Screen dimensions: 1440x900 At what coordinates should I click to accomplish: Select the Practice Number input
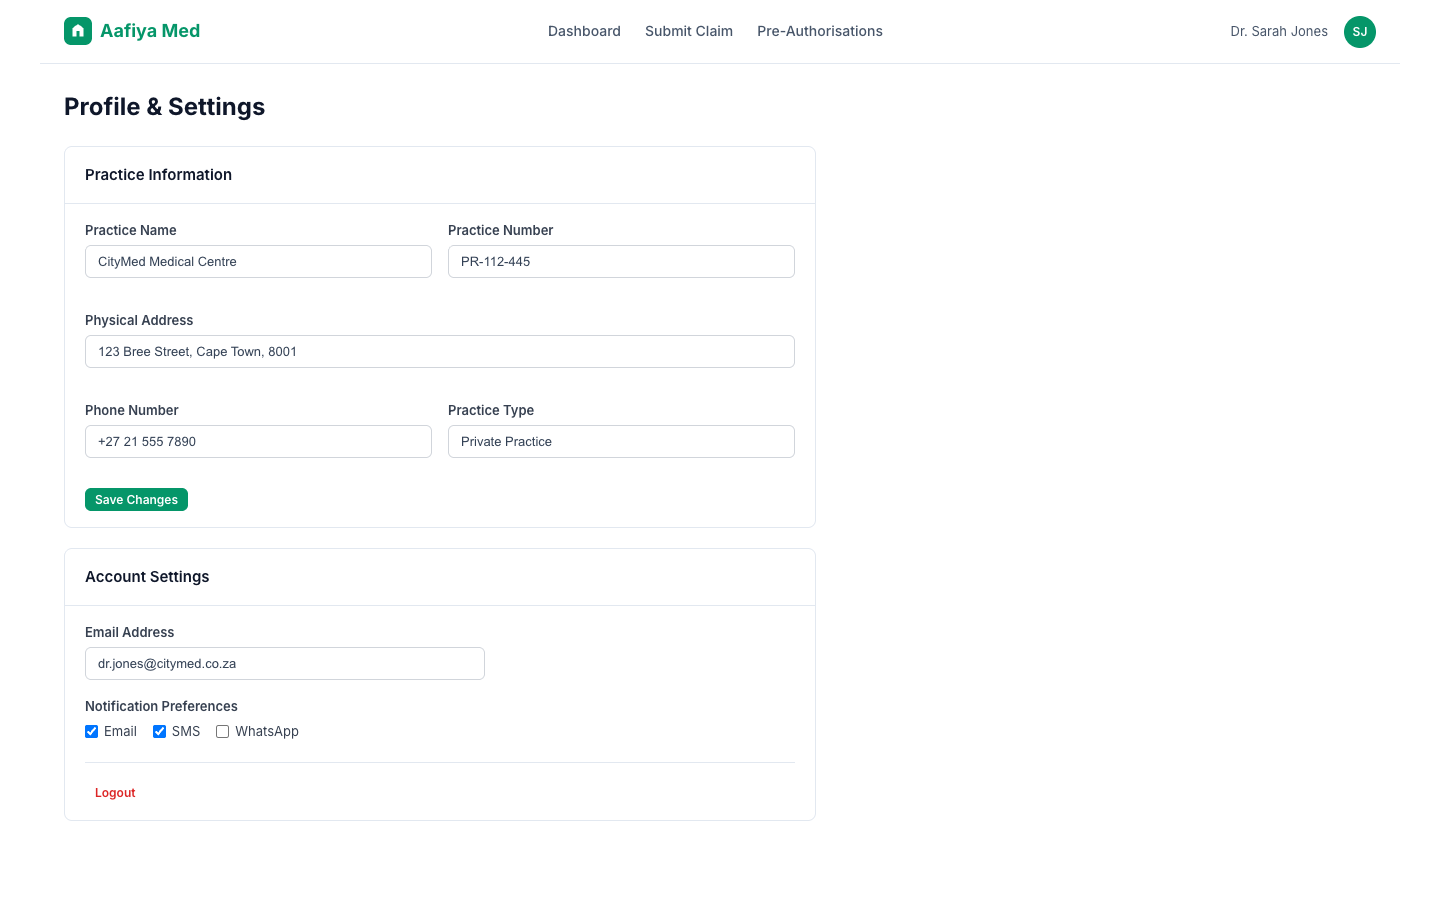pyautogui.click(x=621, y=262)
